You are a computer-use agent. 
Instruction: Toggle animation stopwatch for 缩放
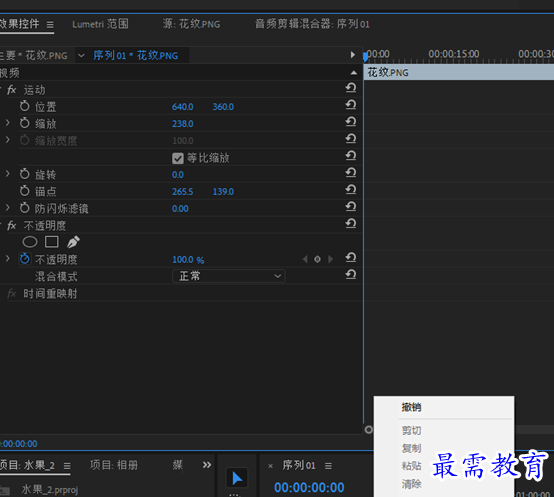[x=24, y=123]
